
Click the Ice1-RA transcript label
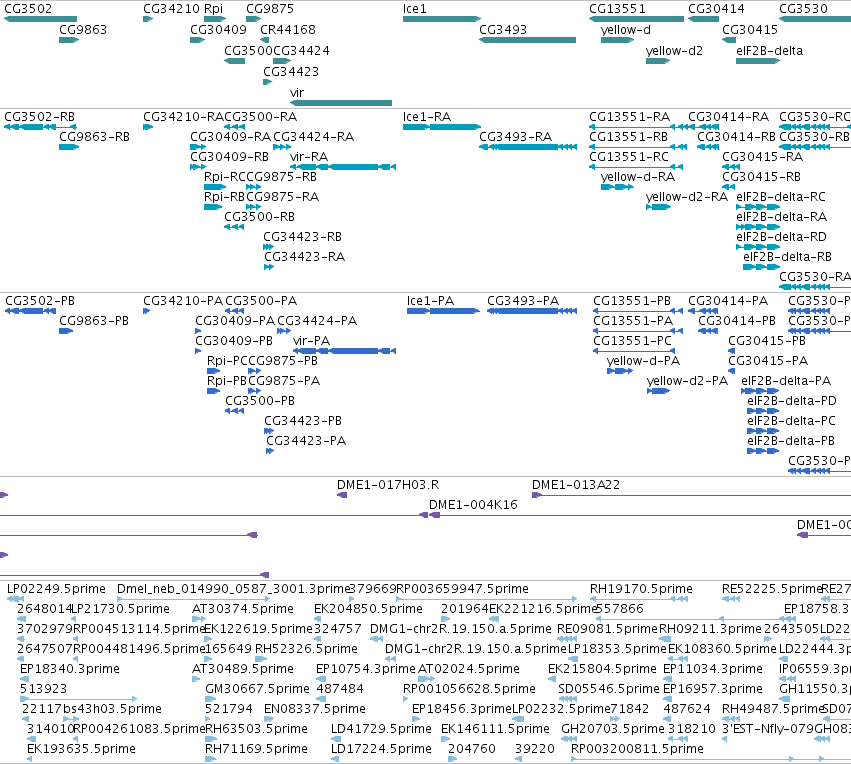point(427,117)
